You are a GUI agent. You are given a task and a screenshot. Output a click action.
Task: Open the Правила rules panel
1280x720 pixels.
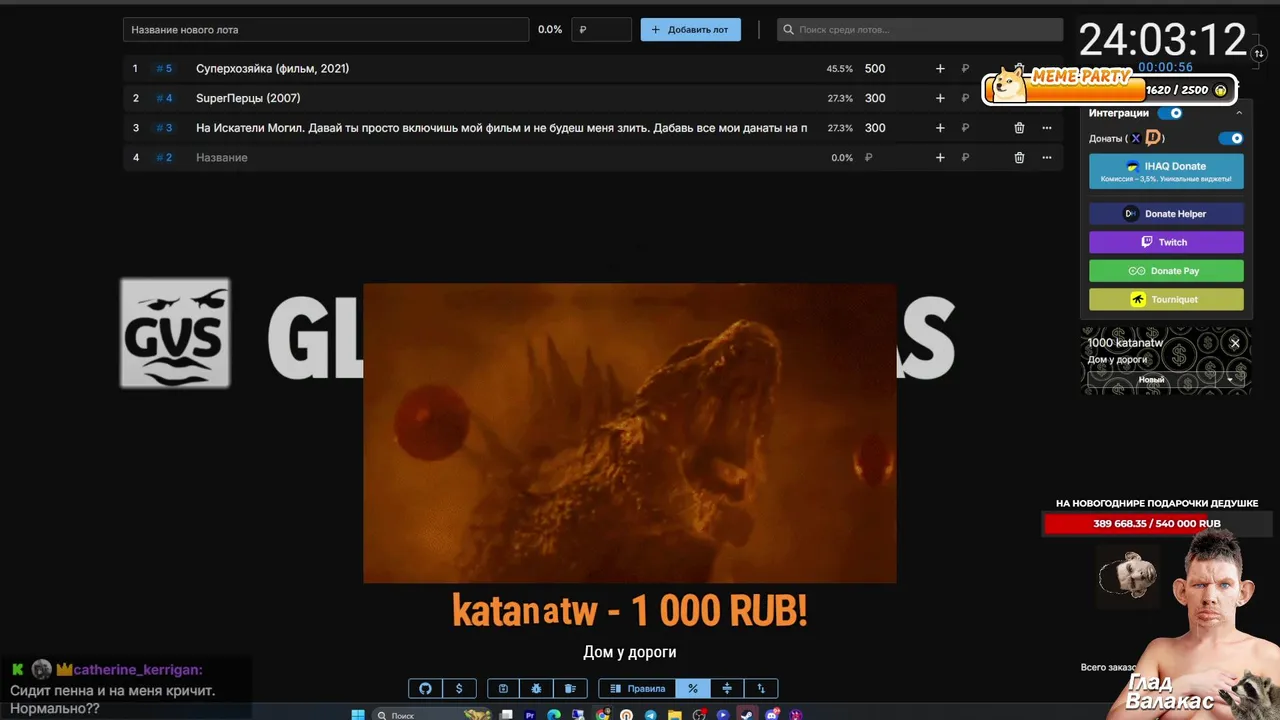637,688
